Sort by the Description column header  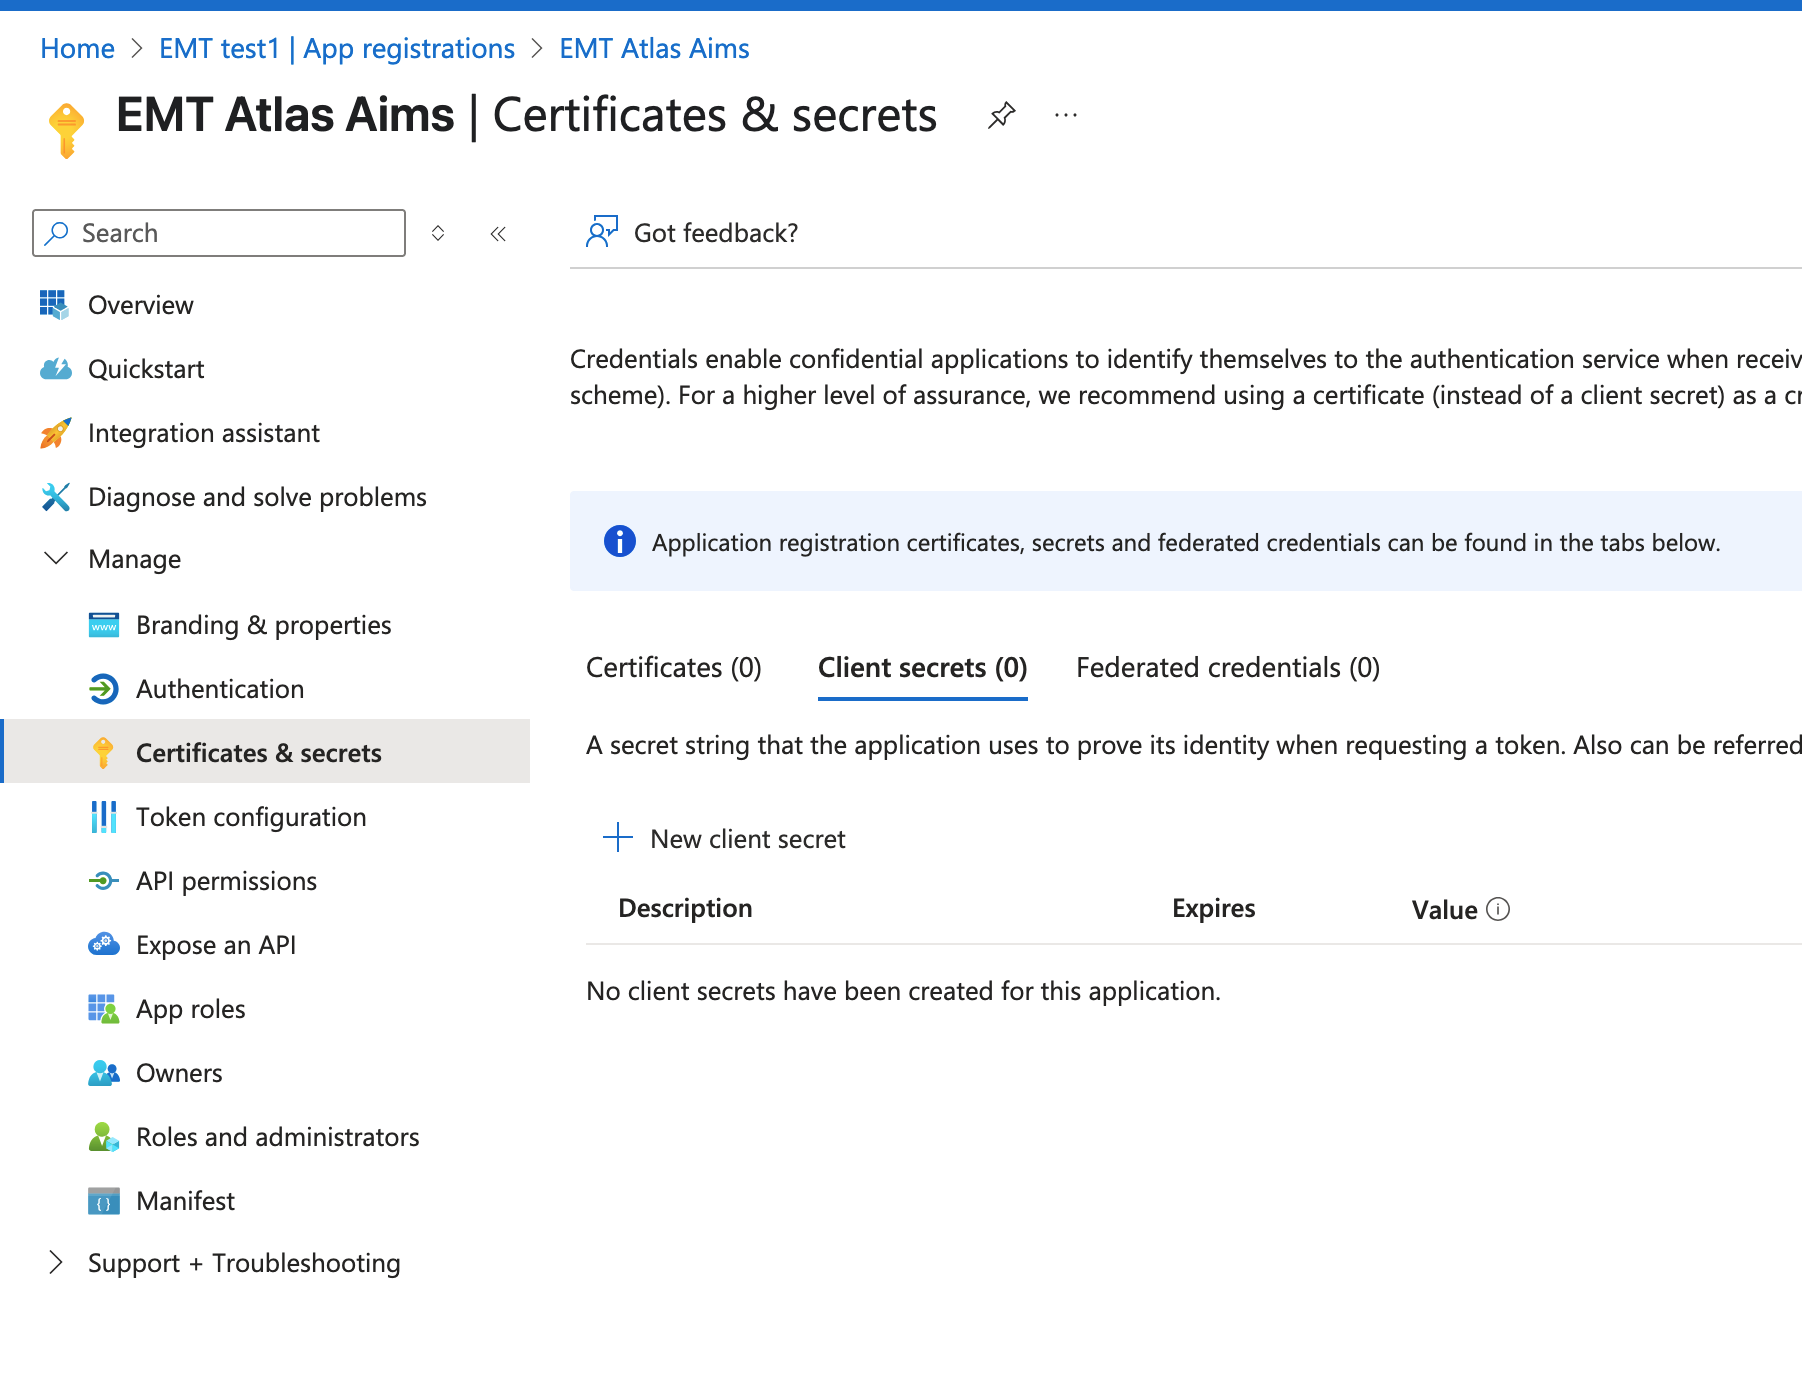tap(685, 908)
